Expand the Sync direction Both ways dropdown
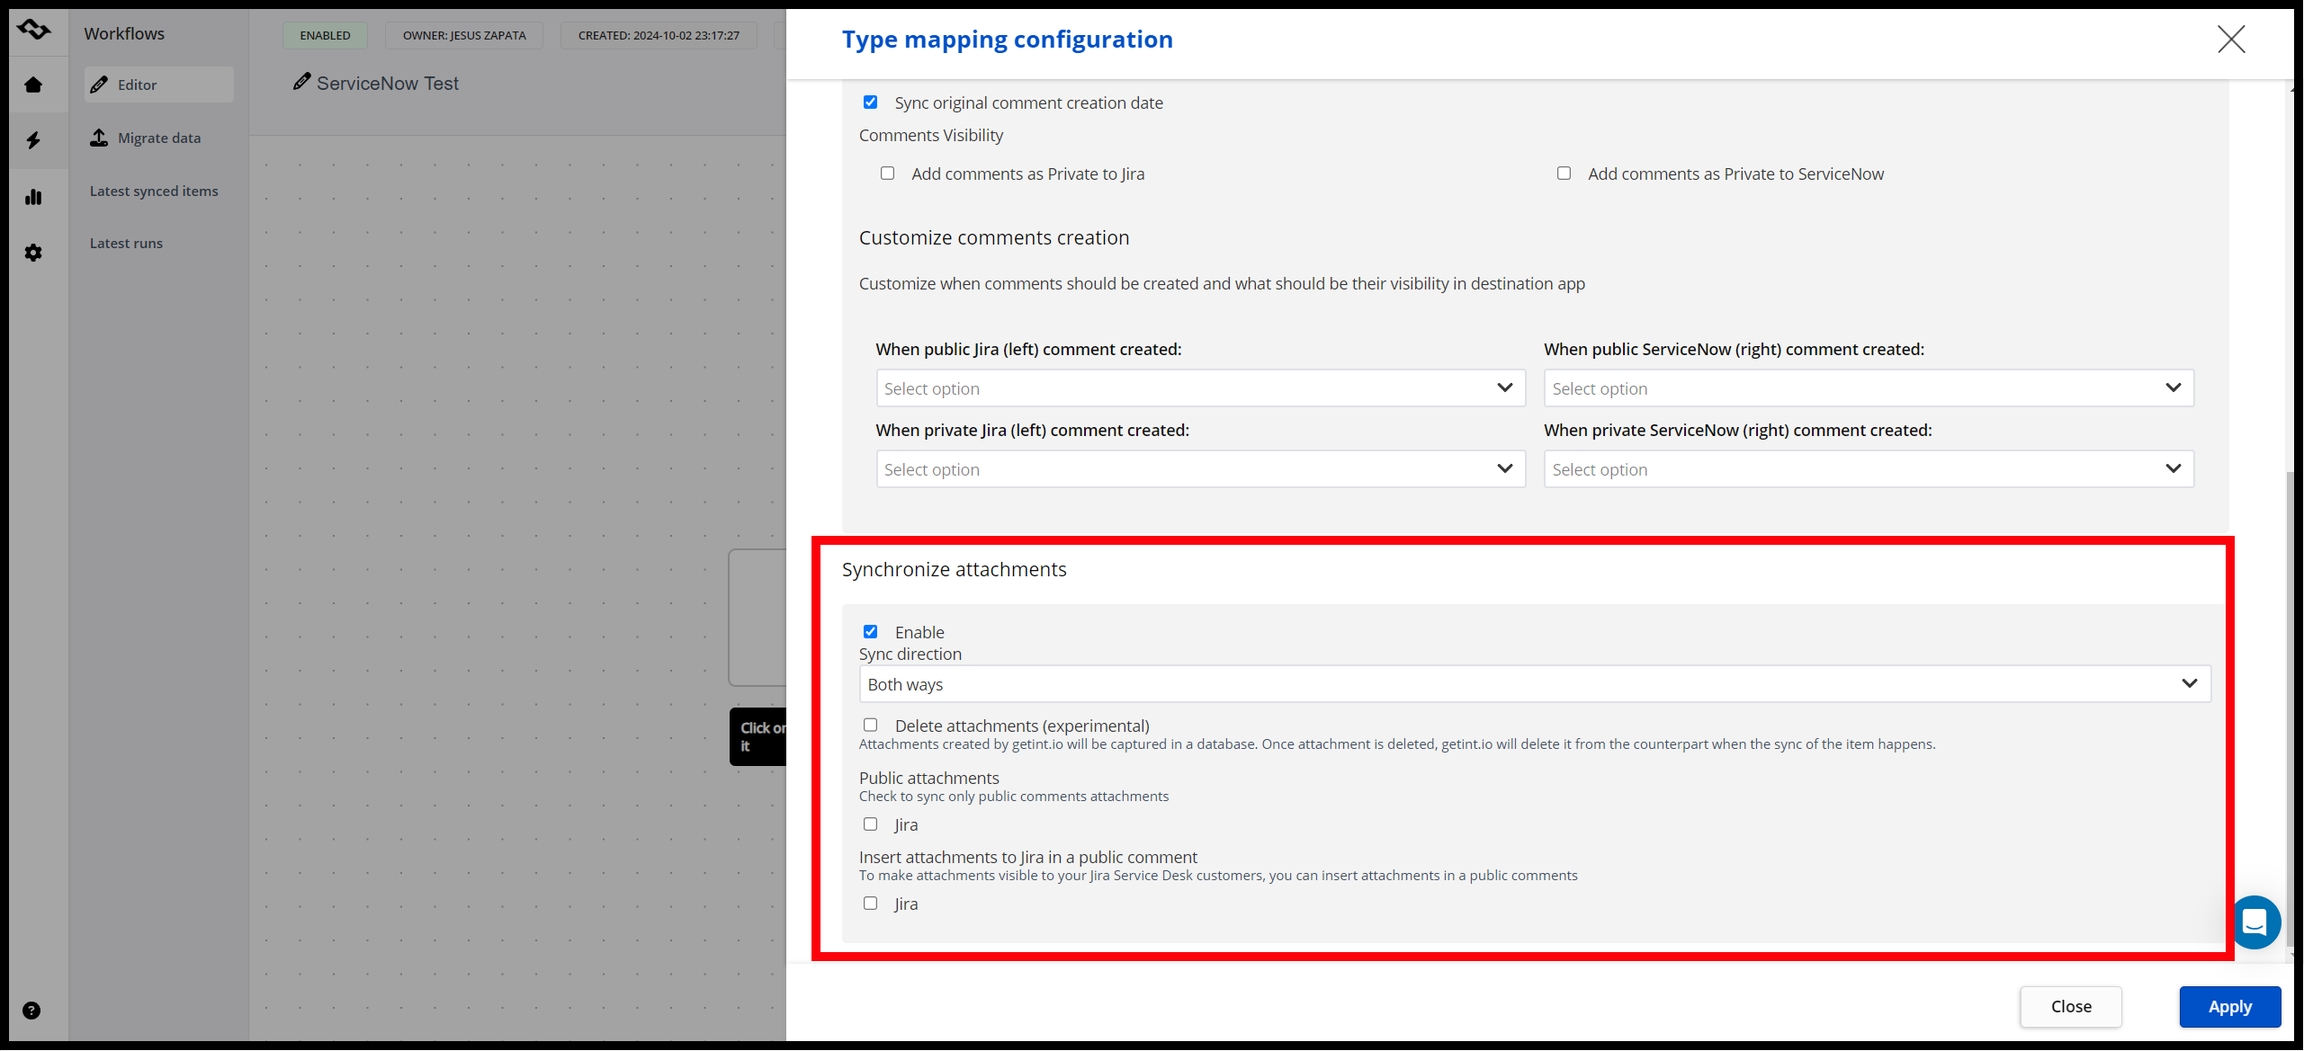2304x1051 pixels. tap(1534, 684)
